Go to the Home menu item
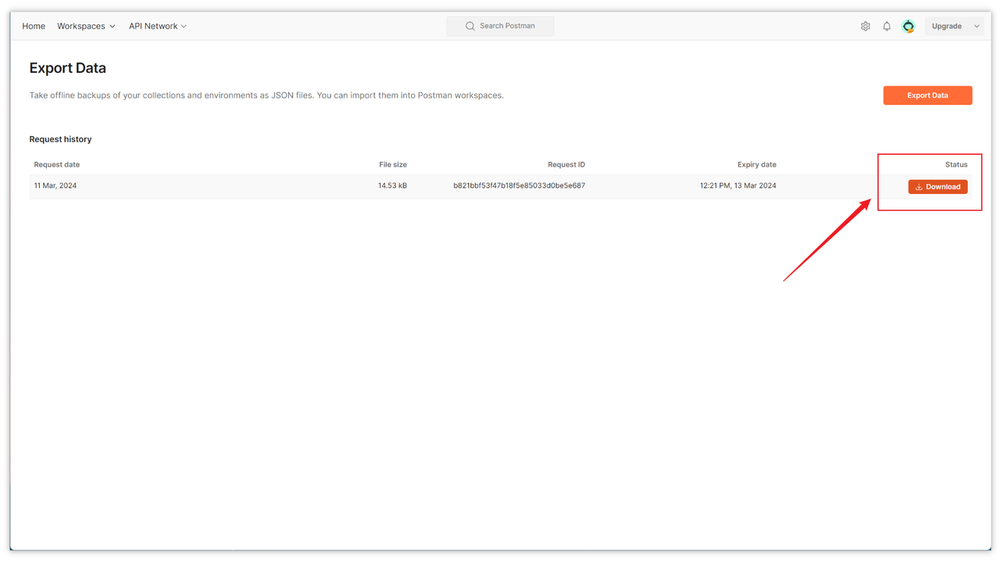The image size is (1000, 565). [x=34, y=26]
